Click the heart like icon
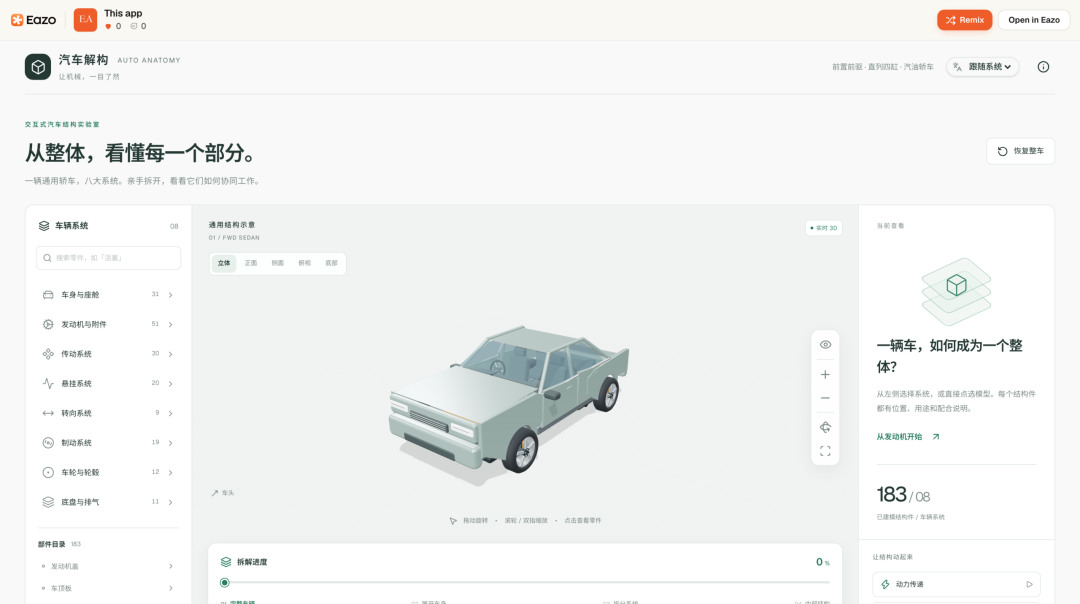 108,27
